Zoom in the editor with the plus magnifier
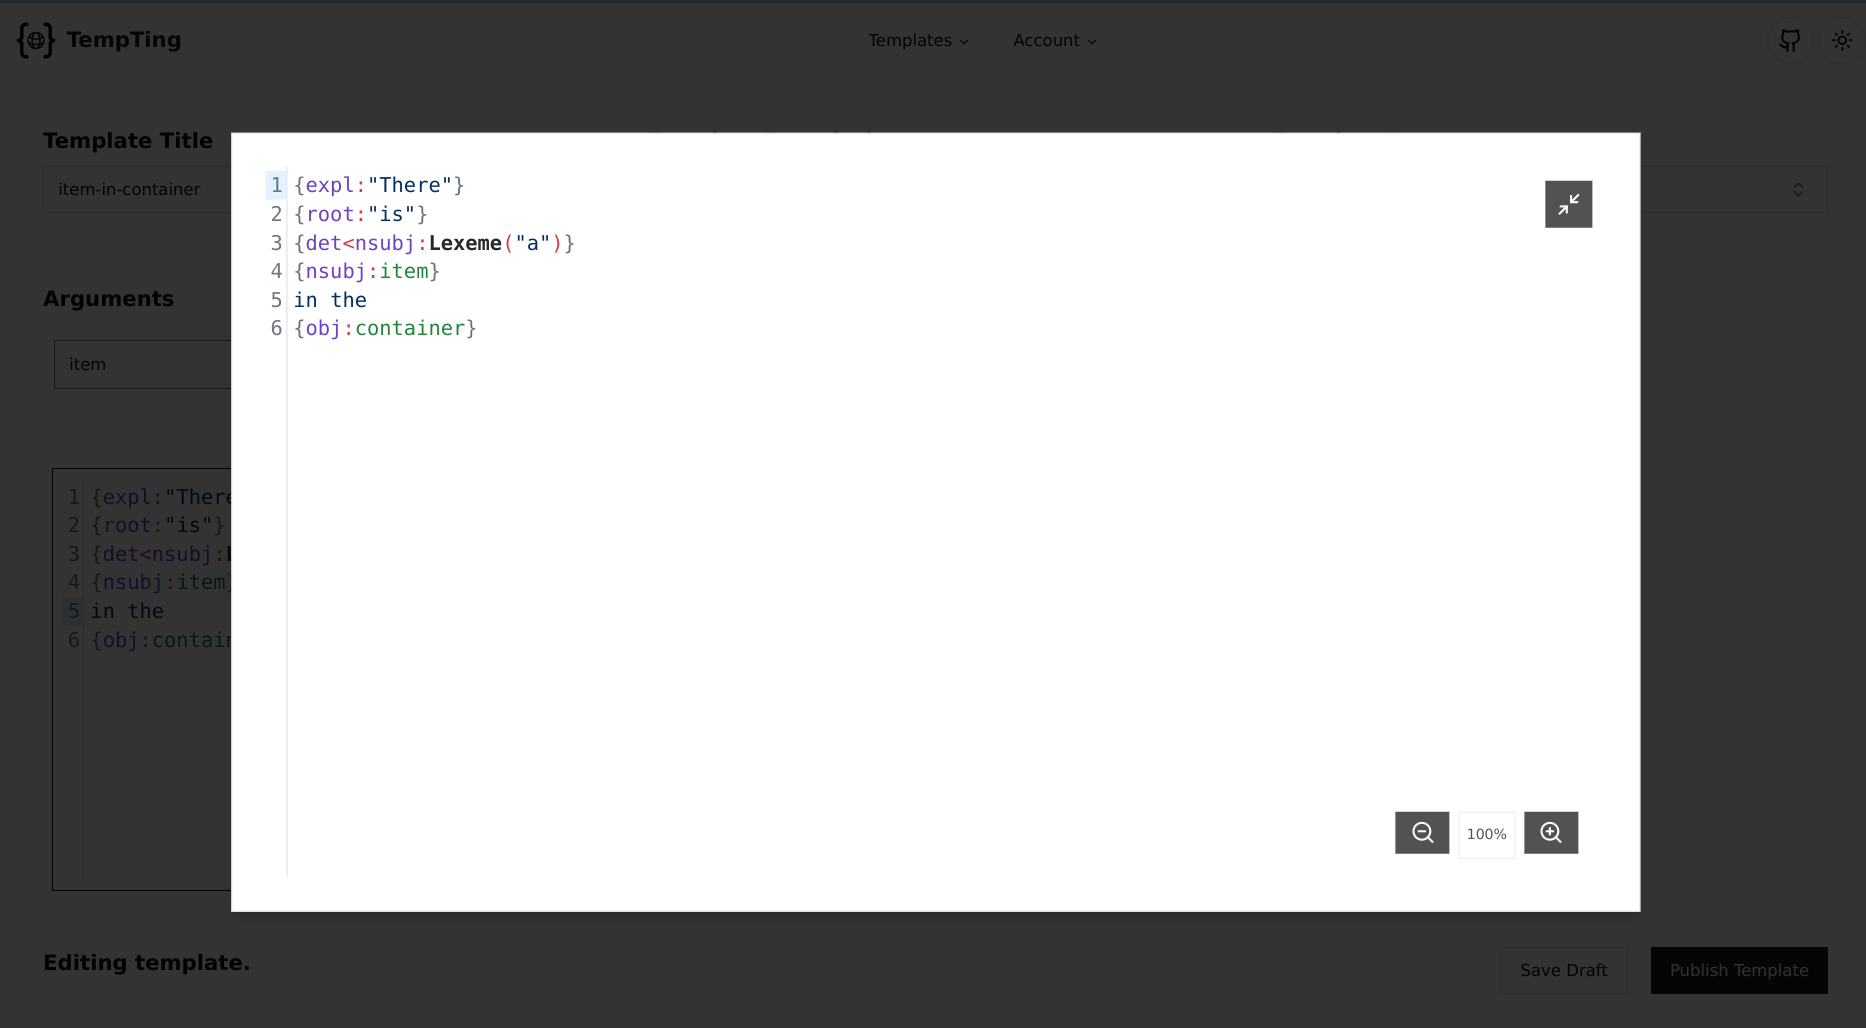 click(x=1550, y=833)
